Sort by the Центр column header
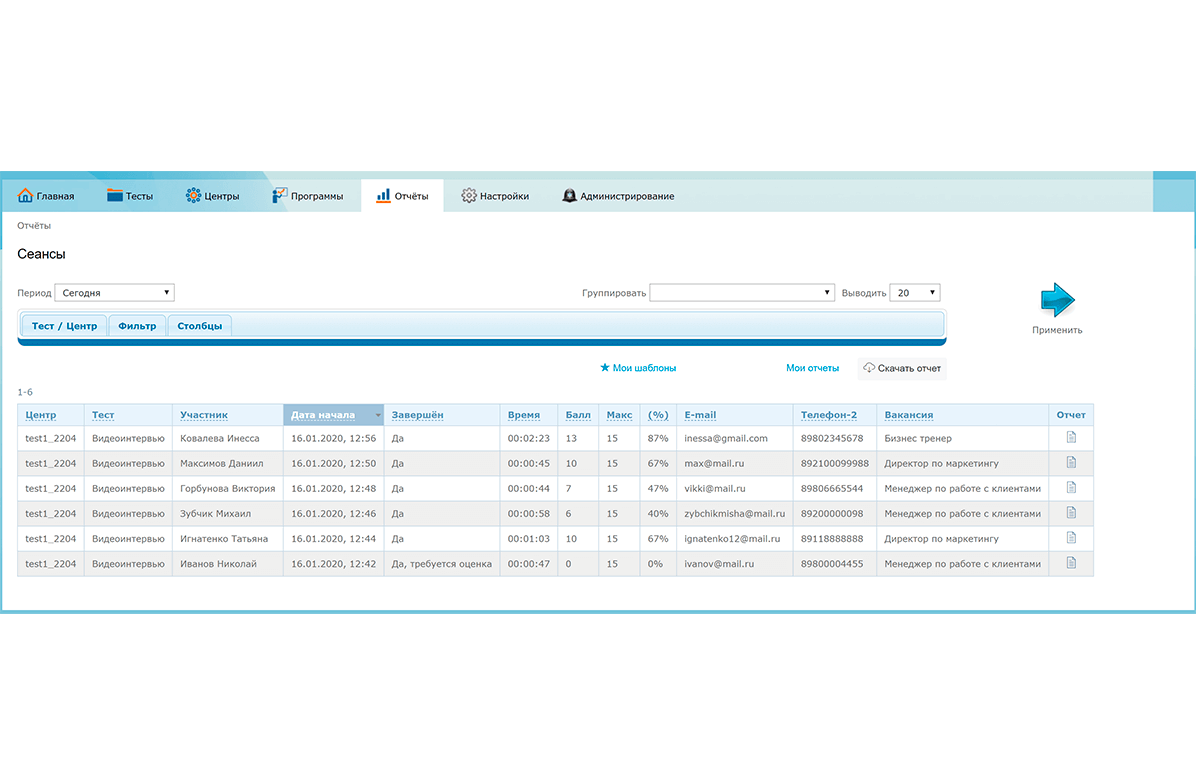Screen dimensions: 1196x784 [x=40, y=415]
